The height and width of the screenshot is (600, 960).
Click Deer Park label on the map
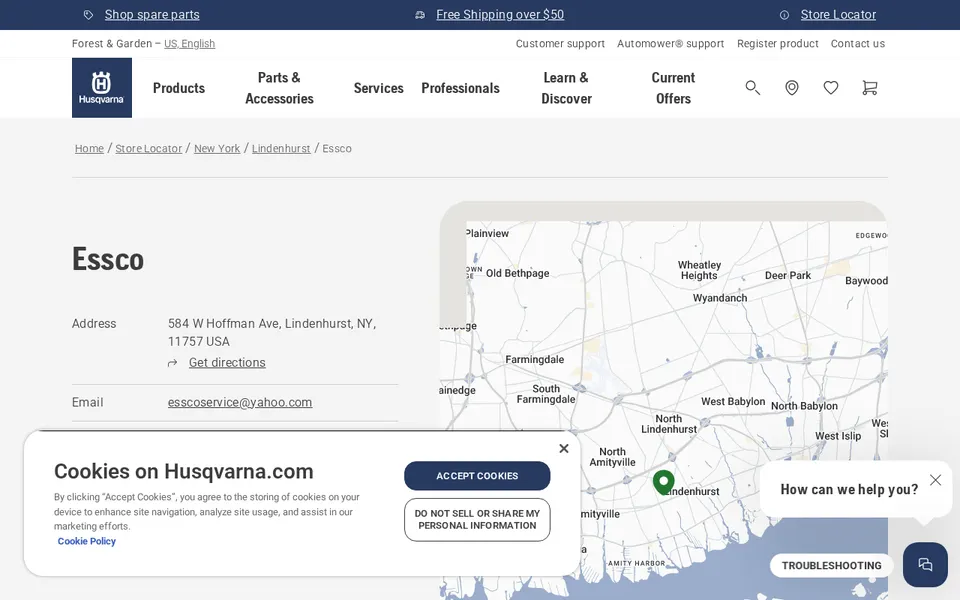click(x=787, y=276)
